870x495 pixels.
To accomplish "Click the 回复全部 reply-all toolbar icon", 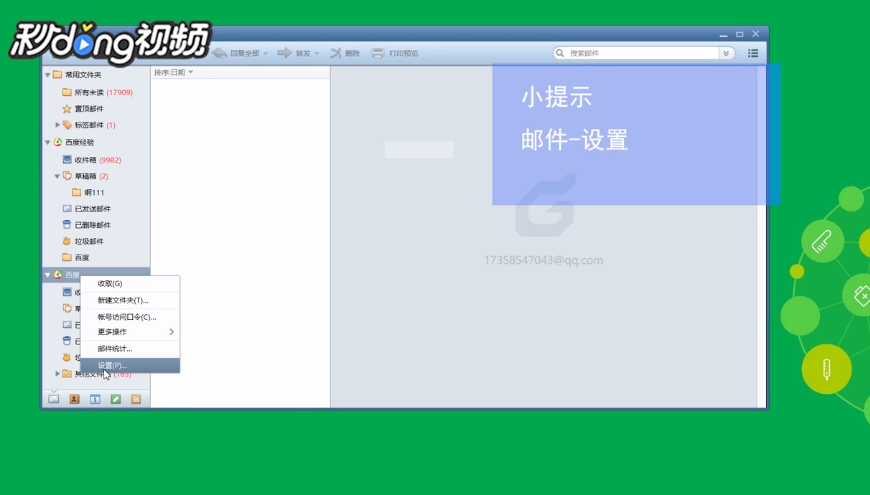I will [220, 53].
